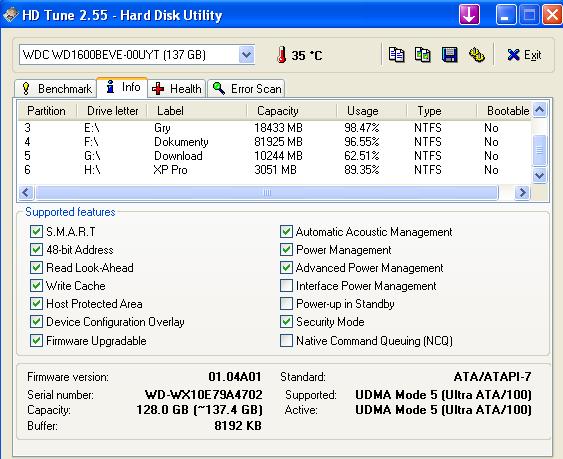Toggle the 48-bit Address checkbox

click(x=36, y=250)
